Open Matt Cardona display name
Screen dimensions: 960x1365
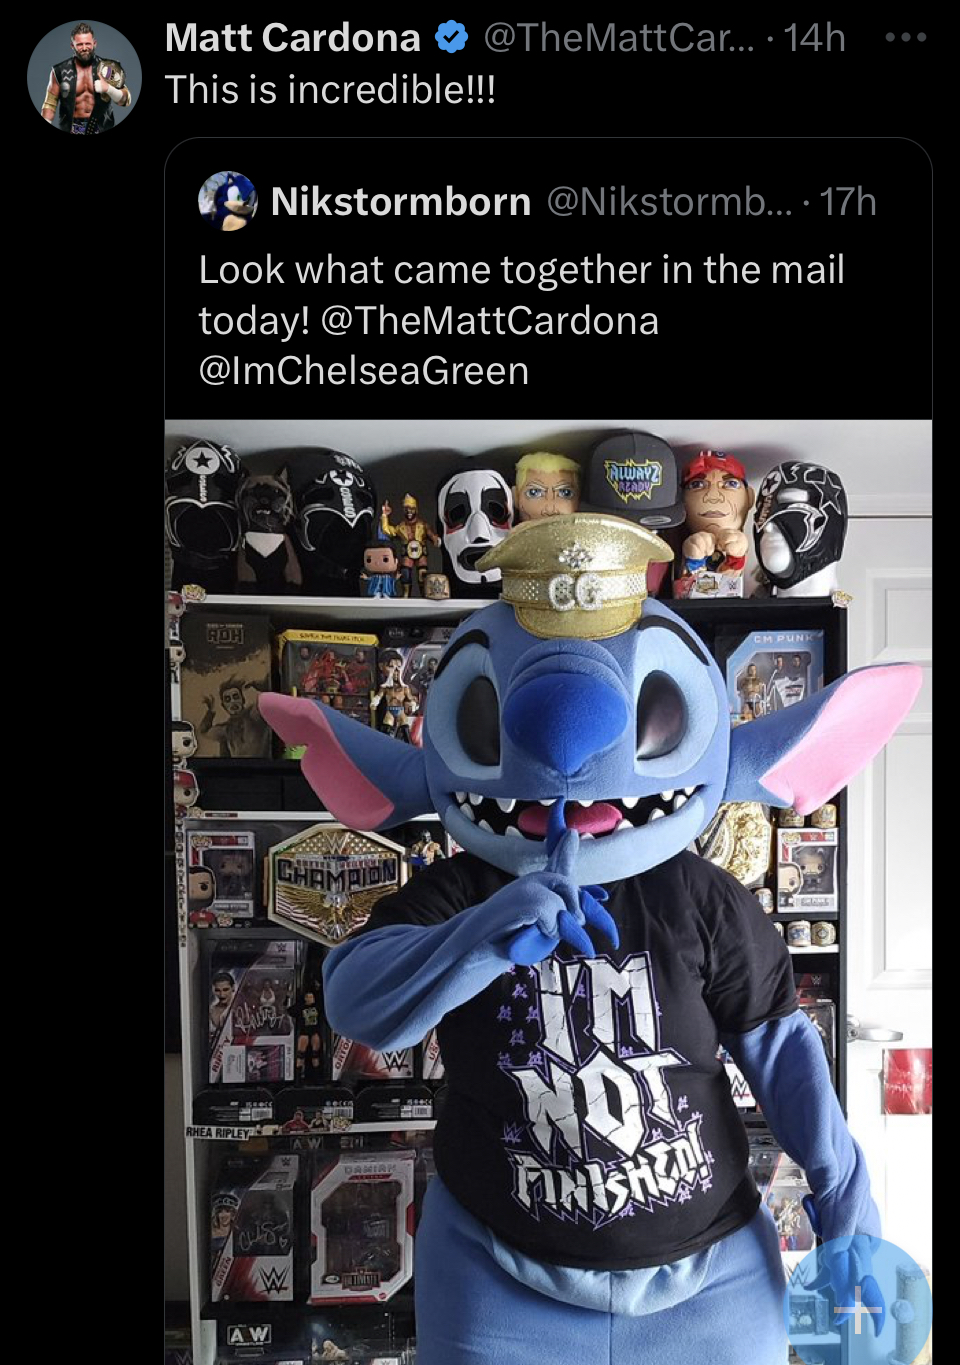292,38
